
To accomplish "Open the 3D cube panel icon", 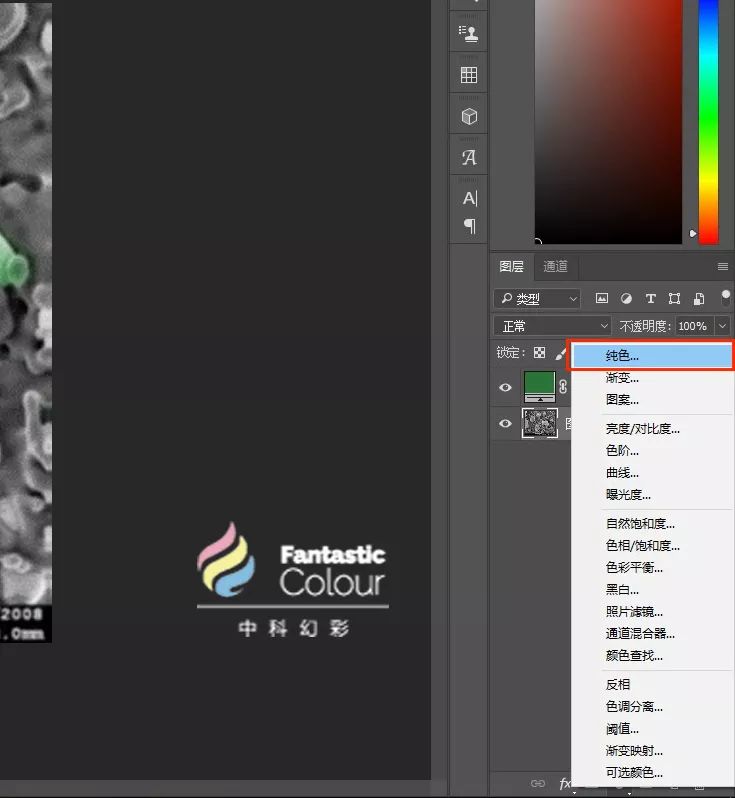I will pyautogui.click(x=468, y=117).
